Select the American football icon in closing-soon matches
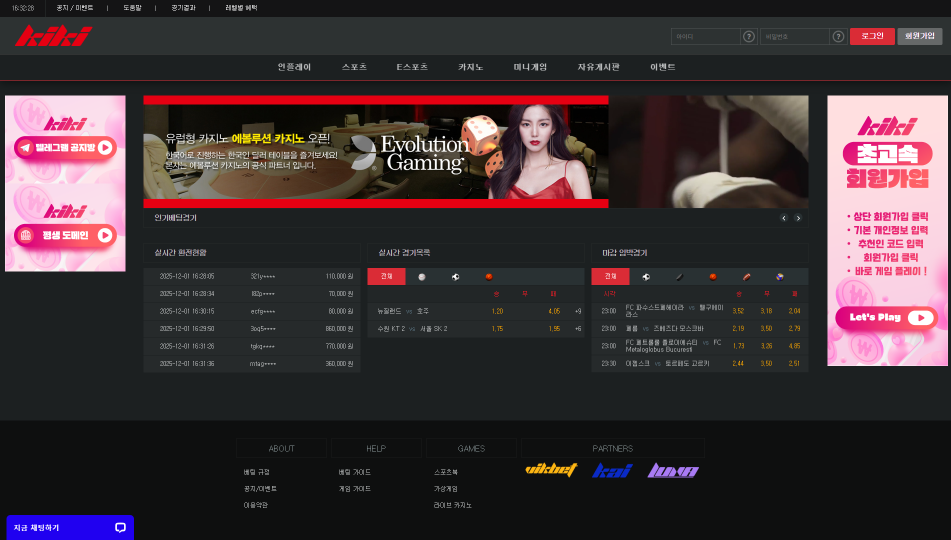 click(745, 277)
